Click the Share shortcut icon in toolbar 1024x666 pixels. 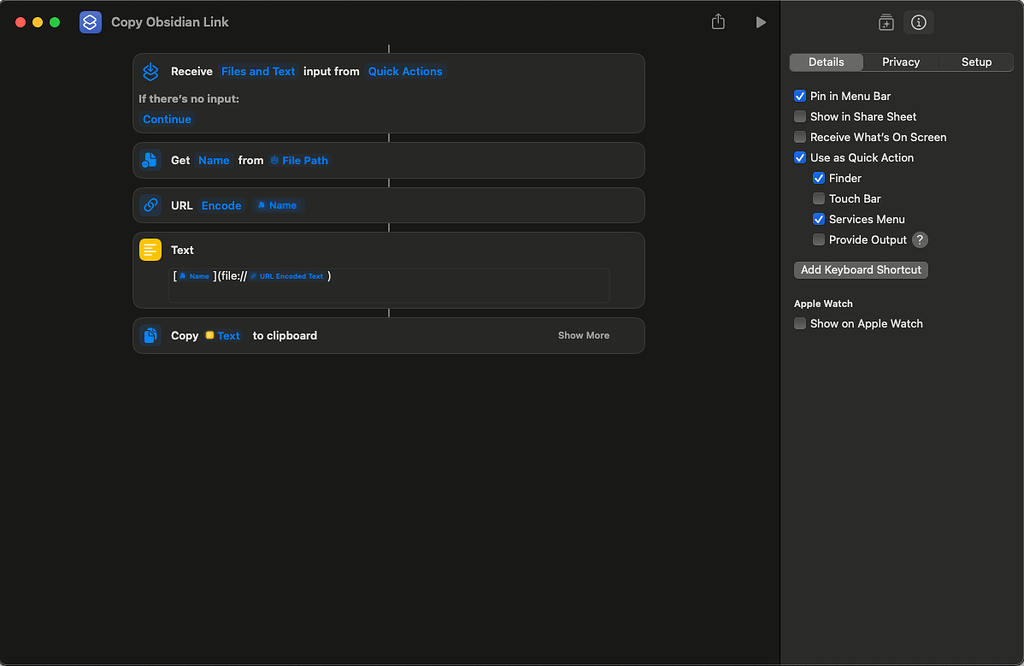[x=718, y=22]
